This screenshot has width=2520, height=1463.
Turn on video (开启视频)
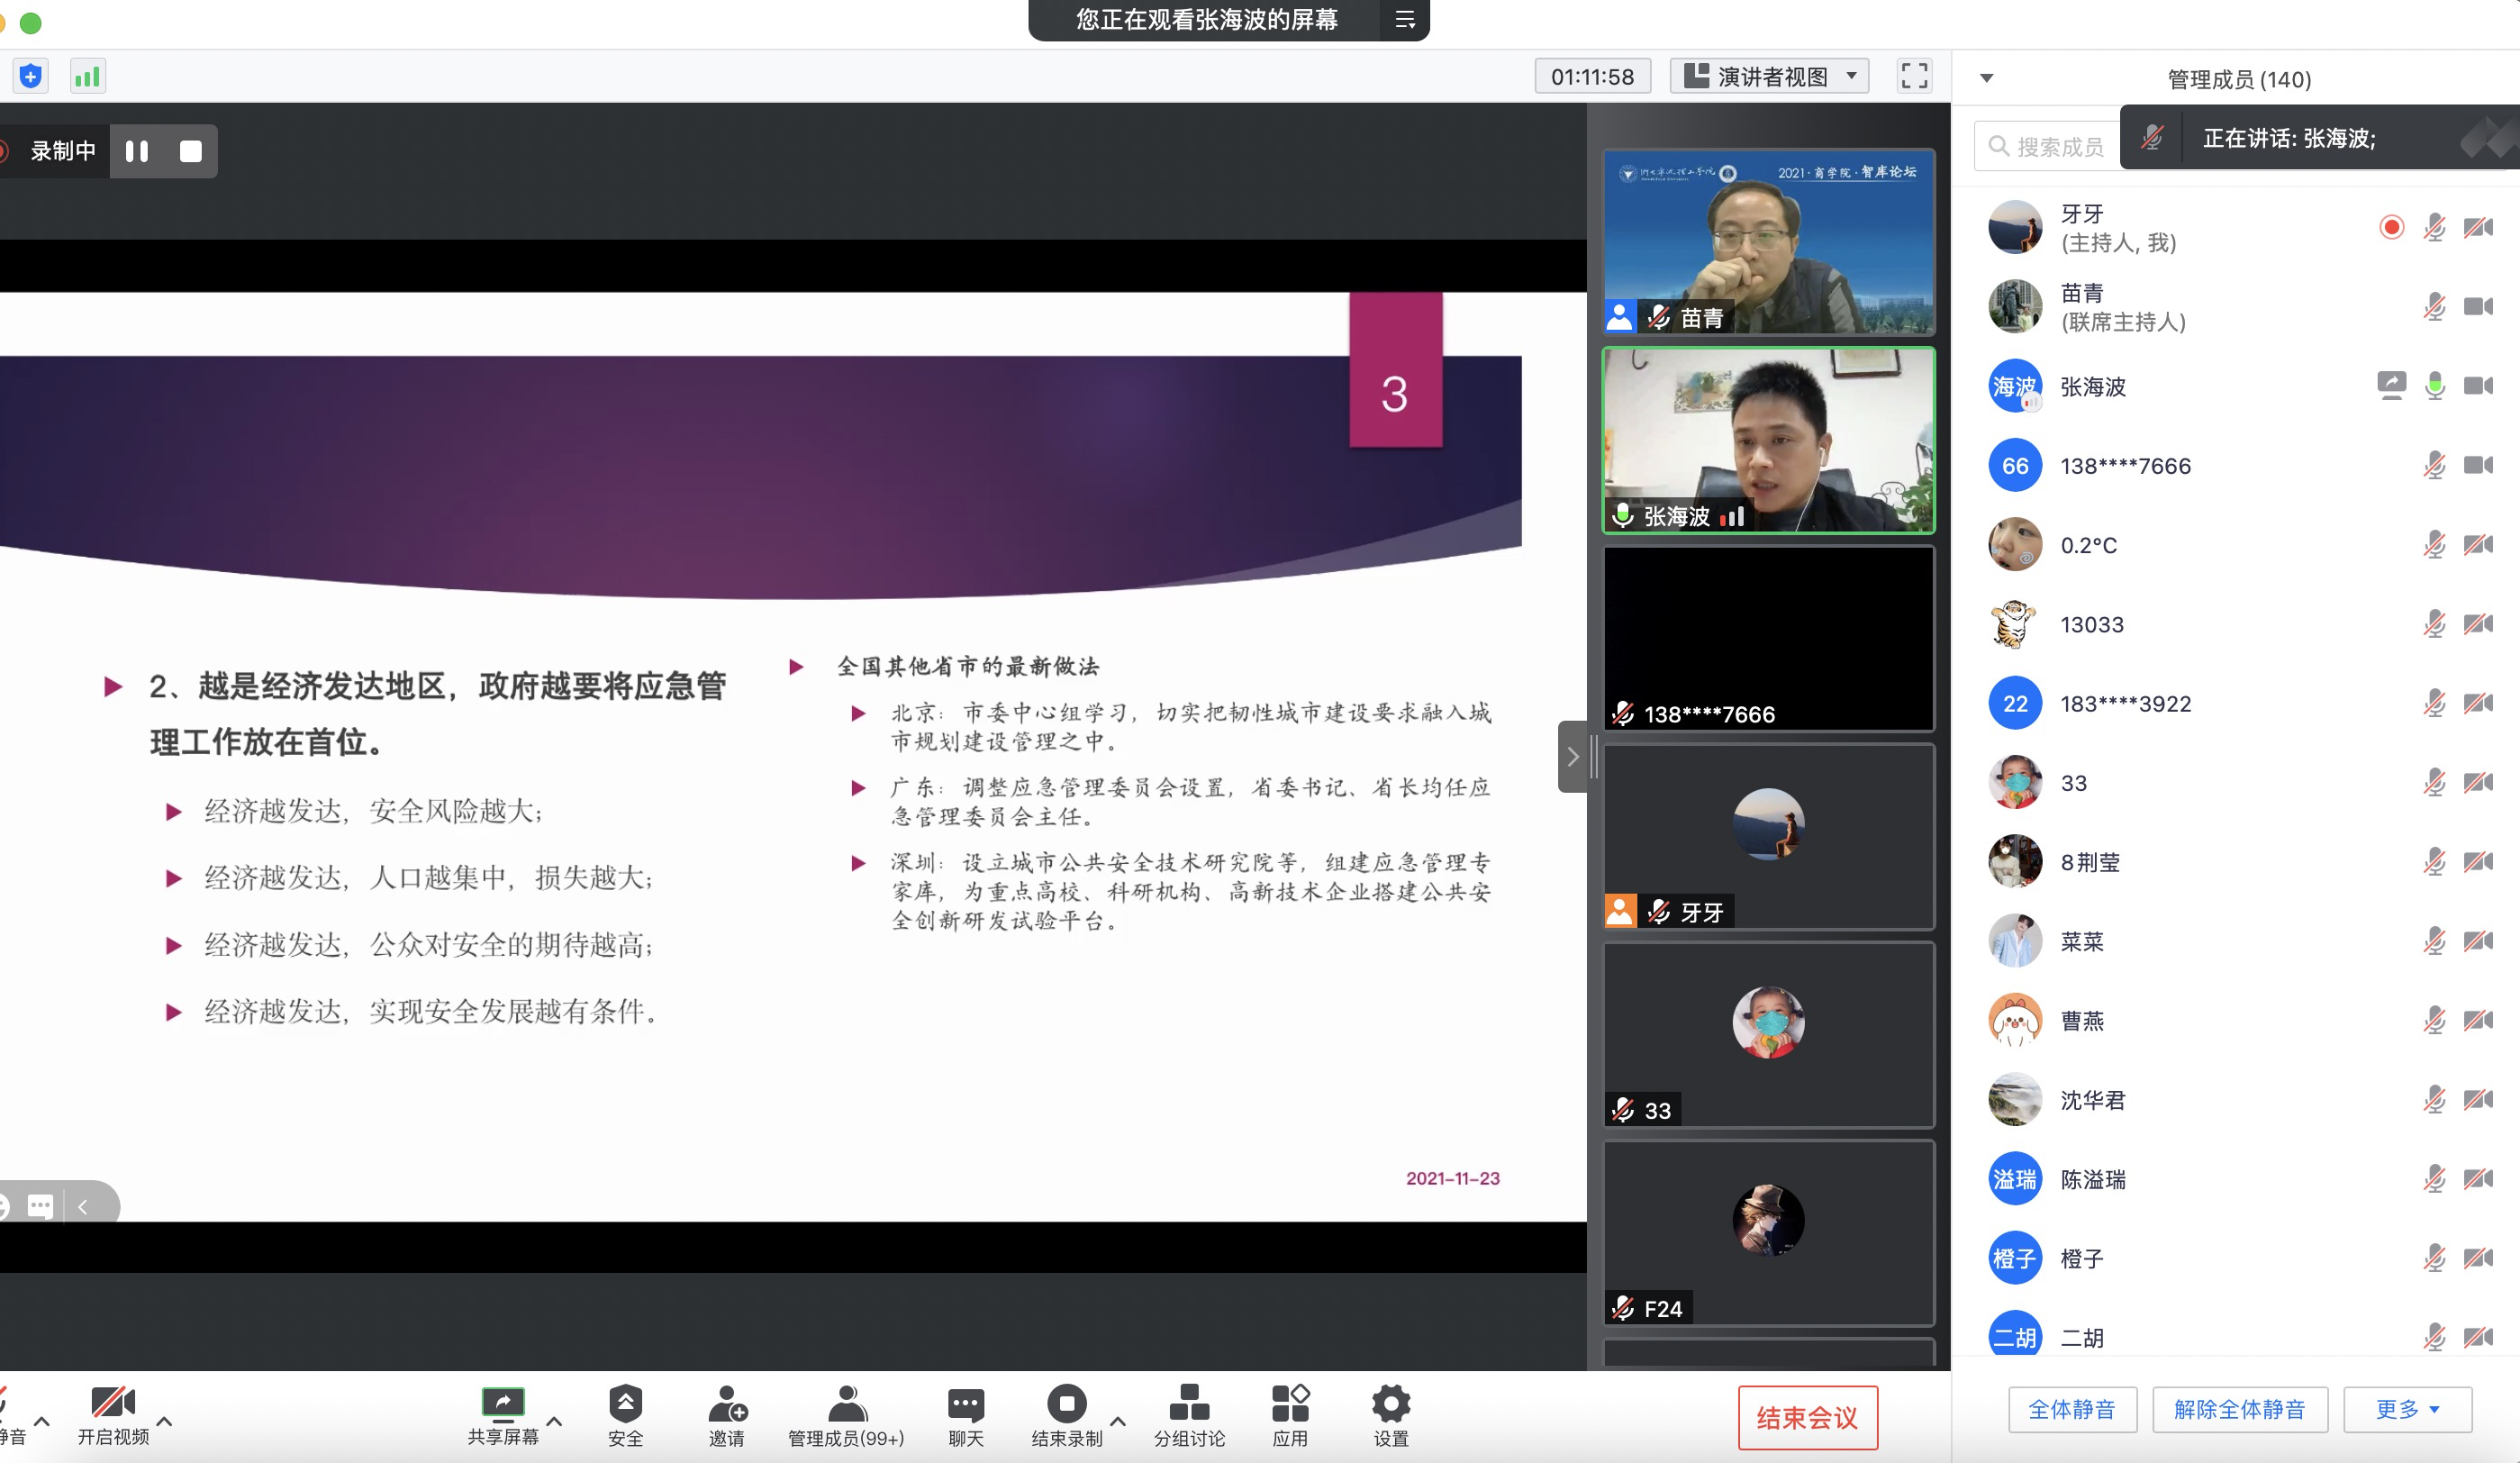113,1403
